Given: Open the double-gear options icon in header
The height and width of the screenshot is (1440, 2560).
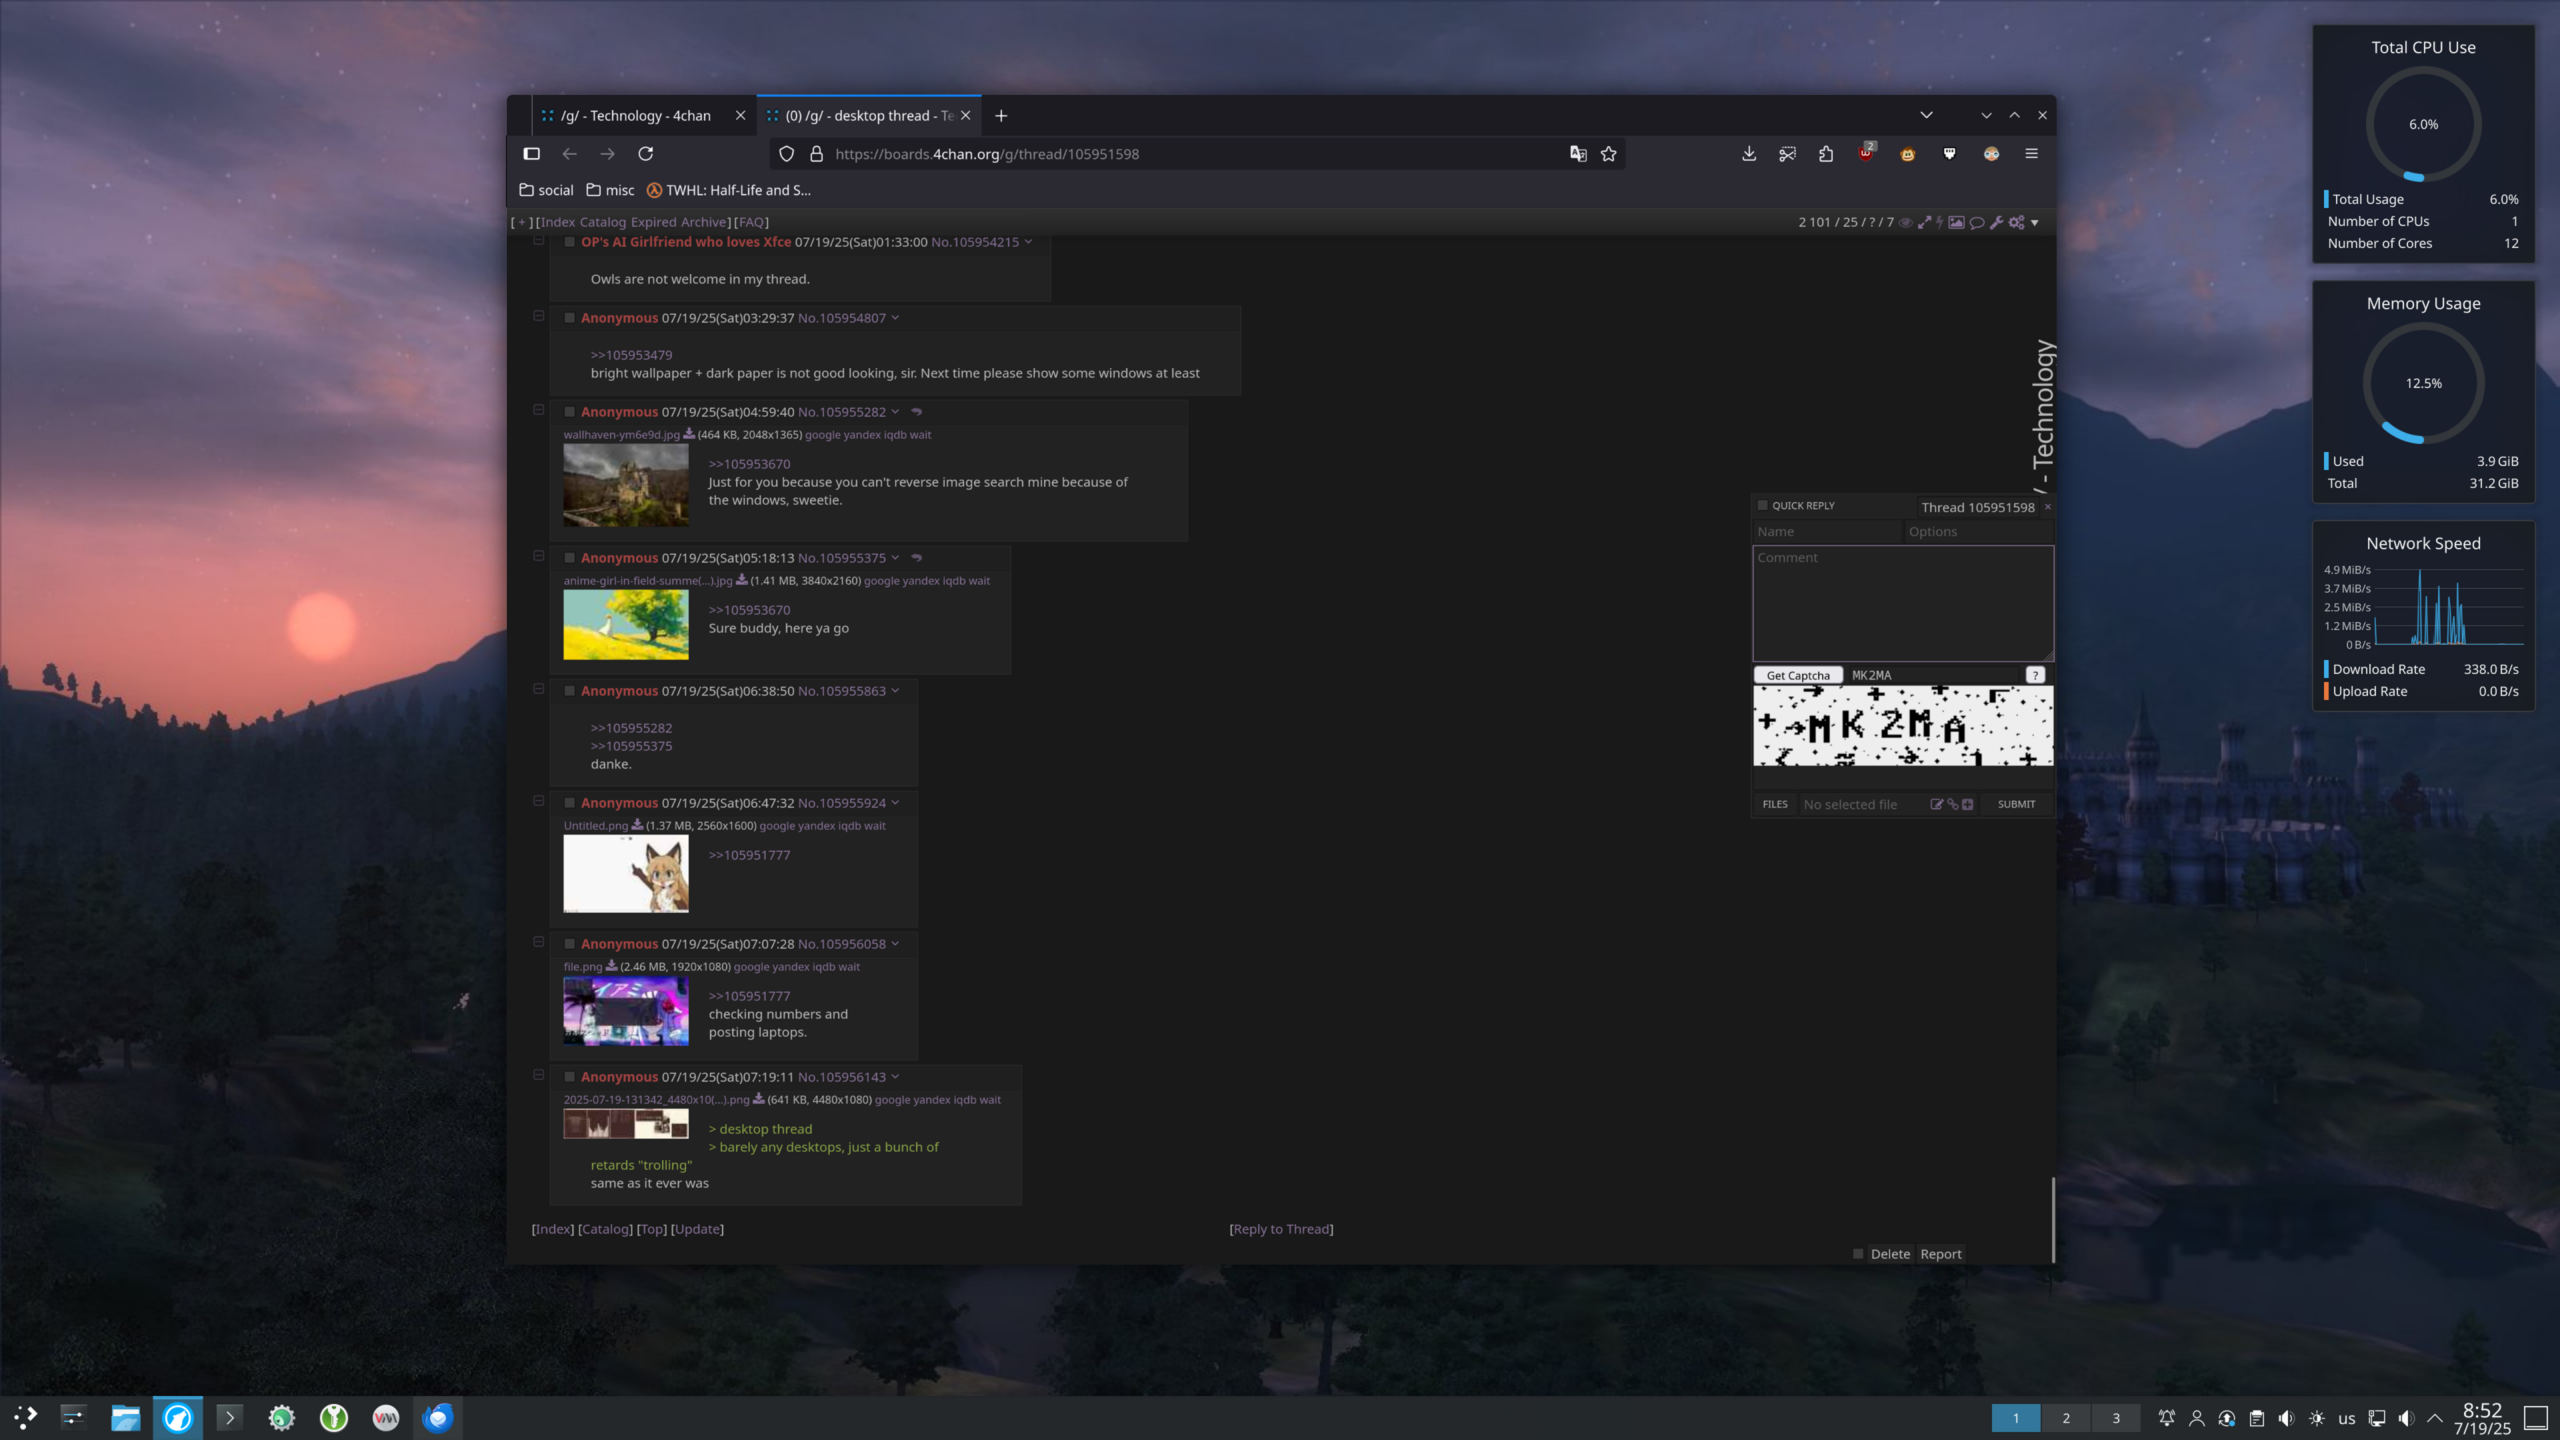Looking at the screenshot, I should coord(2016,222).
